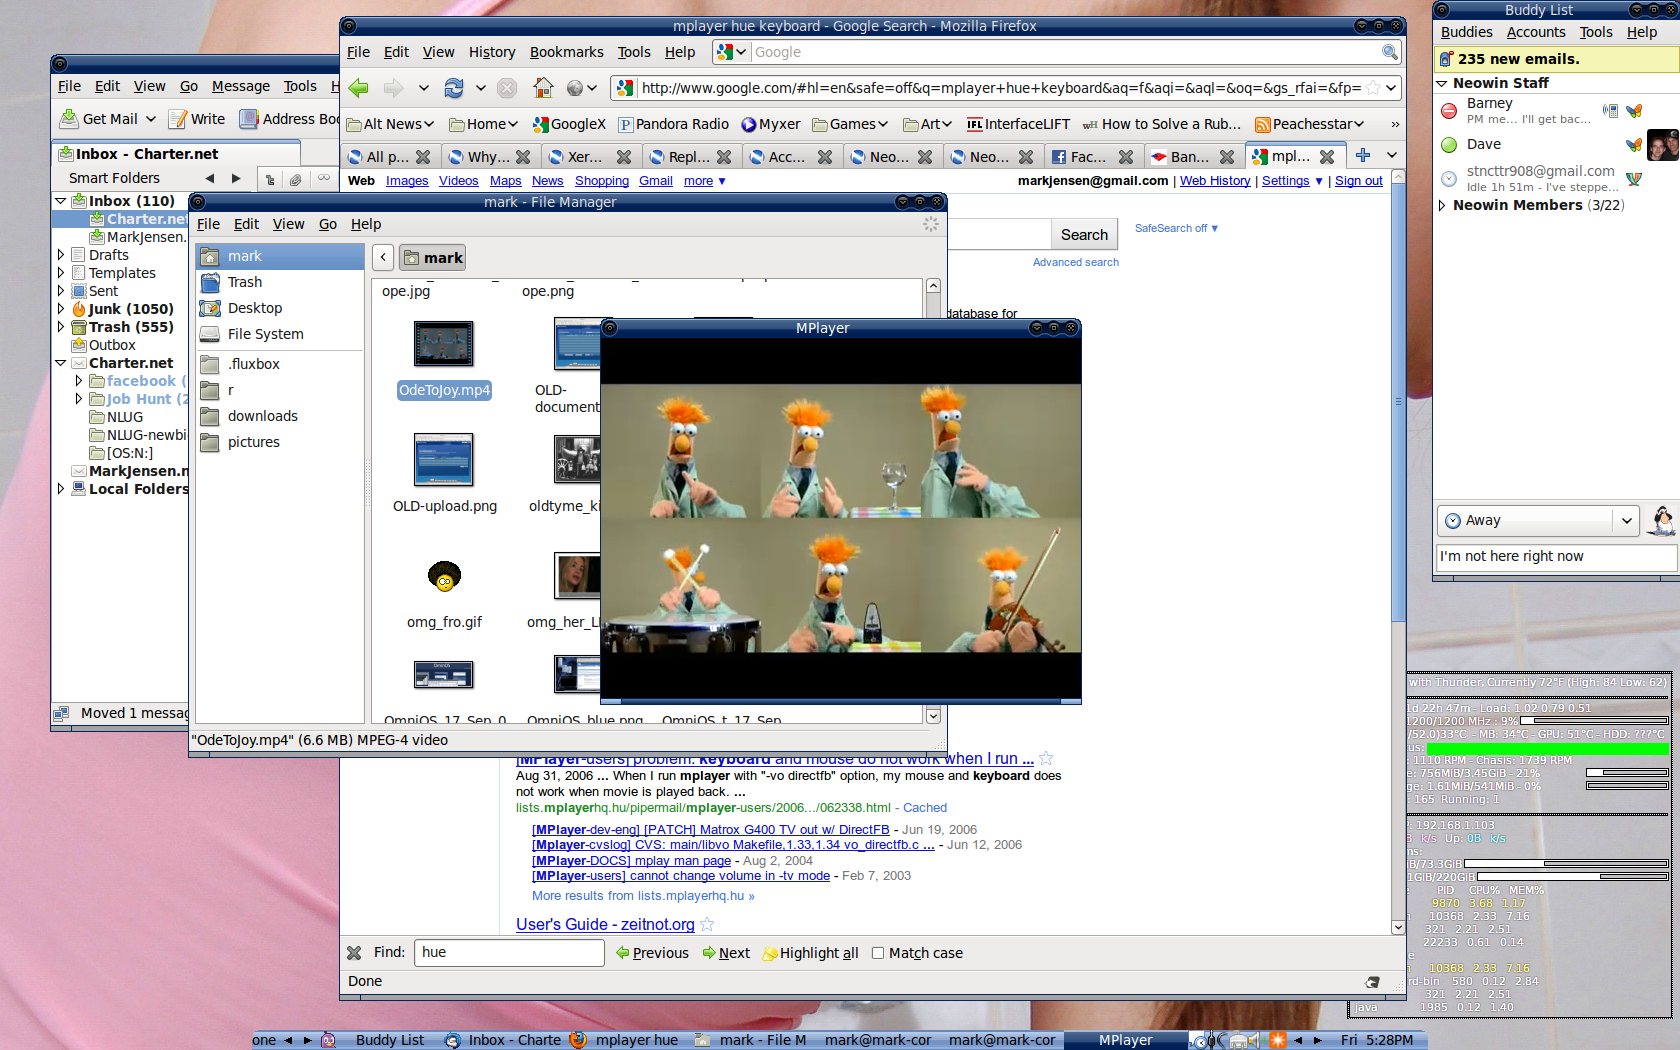Click the Write message icon
The width and height of the screenshot is (1680, 1050).
(197, 119)
